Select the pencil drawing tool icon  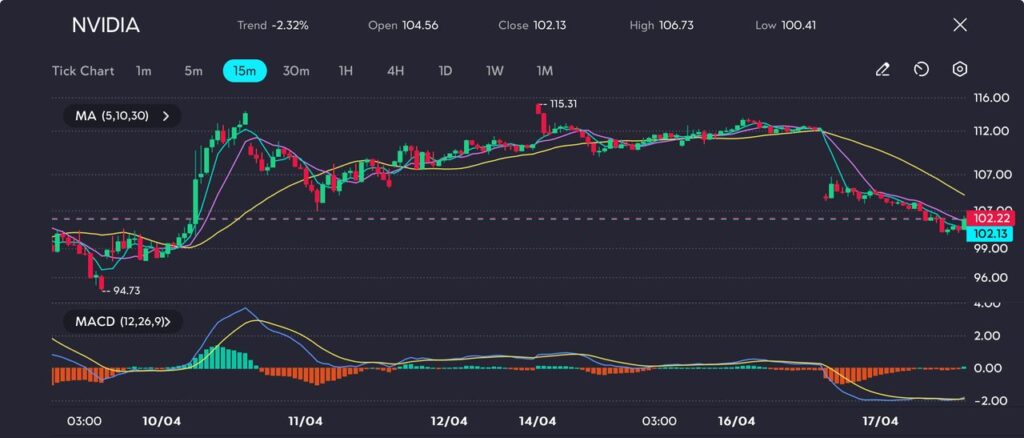tap(882, 70)
